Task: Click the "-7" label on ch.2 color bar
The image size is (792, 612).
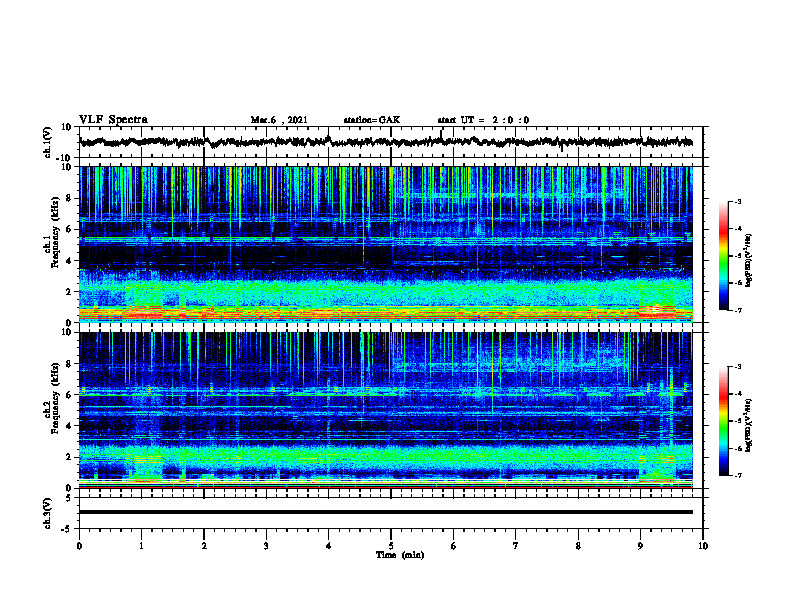Action: [738, 475]
